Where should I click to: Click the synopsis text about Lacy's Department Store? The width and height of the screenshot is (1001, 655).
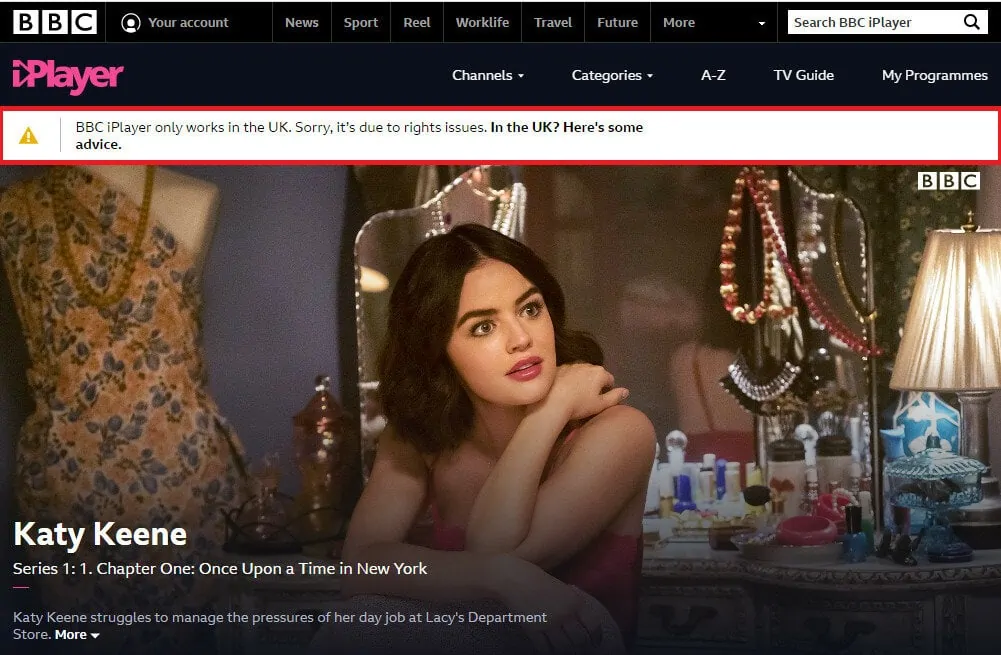tap(280, 626)
